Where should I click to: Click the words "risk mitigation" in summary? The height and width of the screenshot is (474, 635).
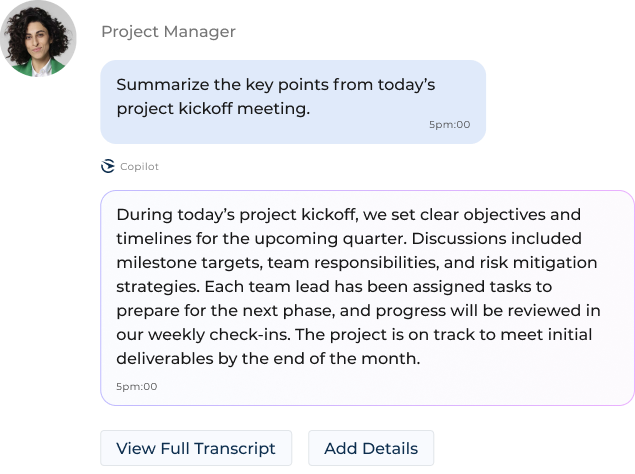click(x=534, y=263)
